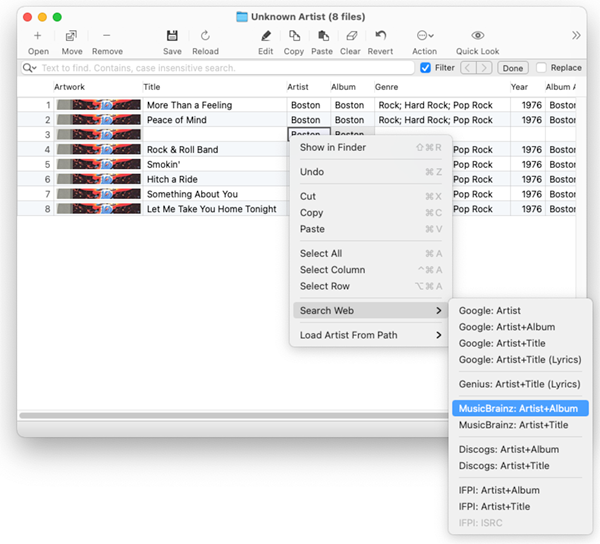Select Google: Artist search option
The height and width of the screenshot is (544, 600).
[x=520, y=311]
